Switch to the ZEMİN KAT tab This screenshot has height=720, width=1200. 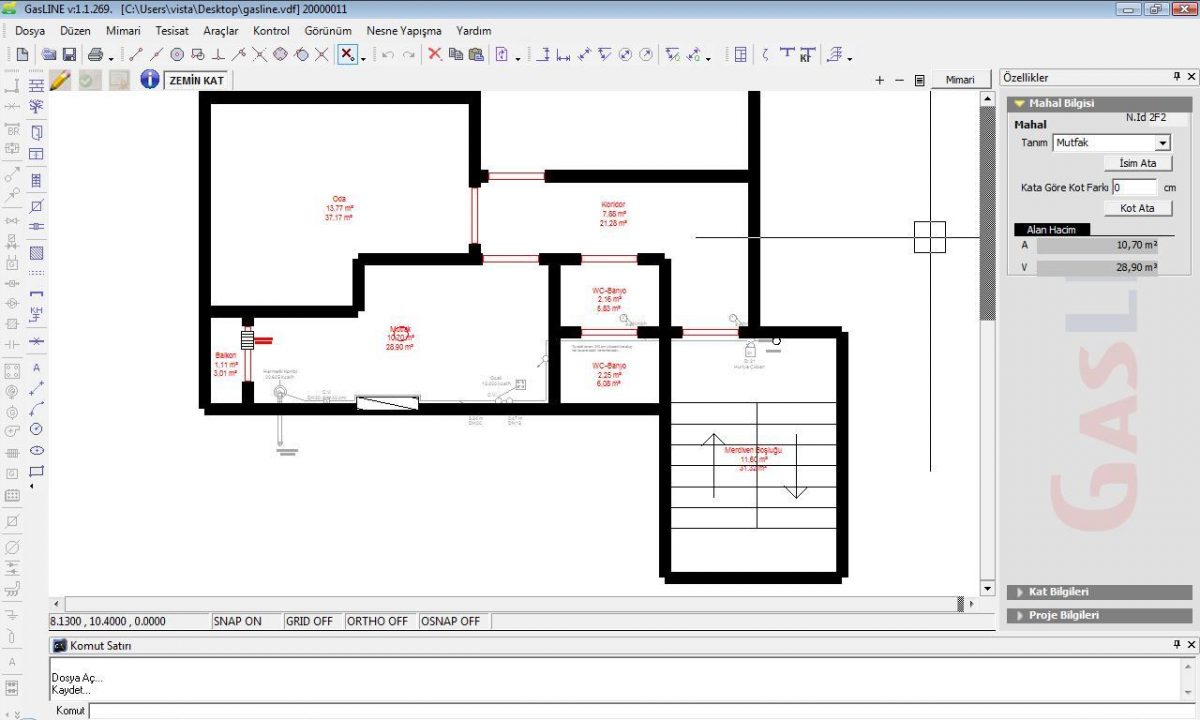coord(196,80)
